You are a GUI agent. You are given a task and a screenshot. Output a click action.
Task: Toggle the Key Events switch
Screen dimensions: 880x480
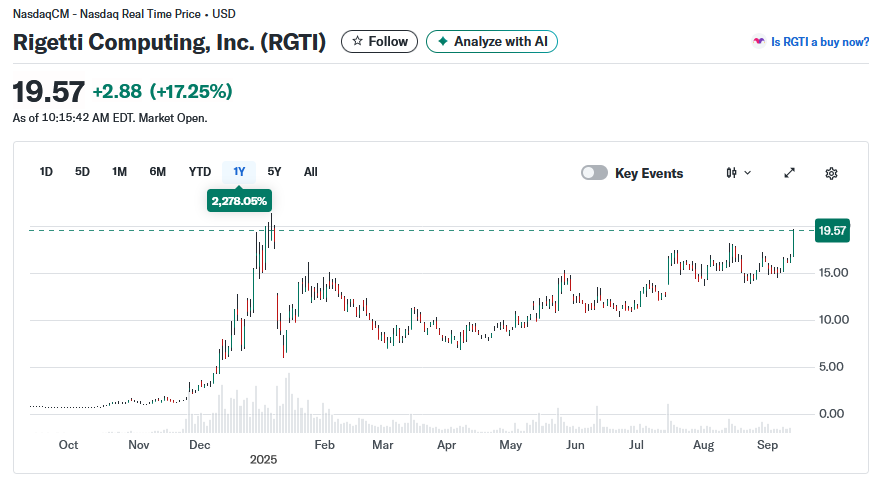point(594,173)
